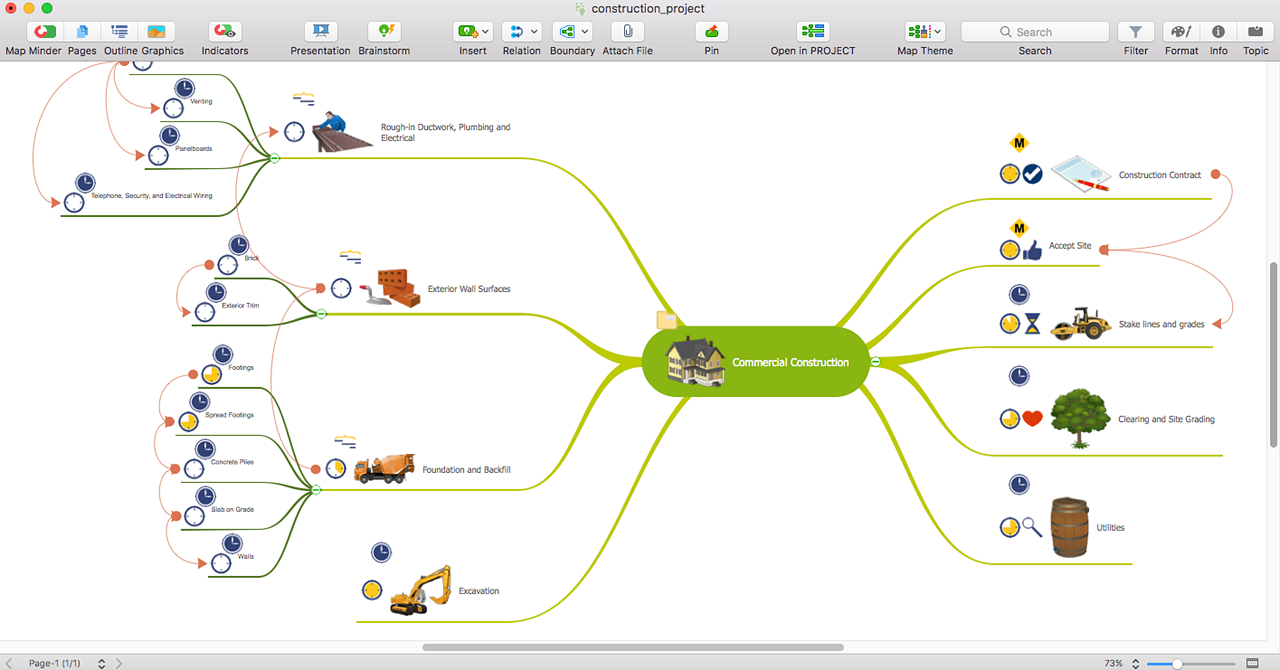Click the hourglass icon on Stake lines and grades
Screen dimensions: 1280x670
coord(1032,324)
